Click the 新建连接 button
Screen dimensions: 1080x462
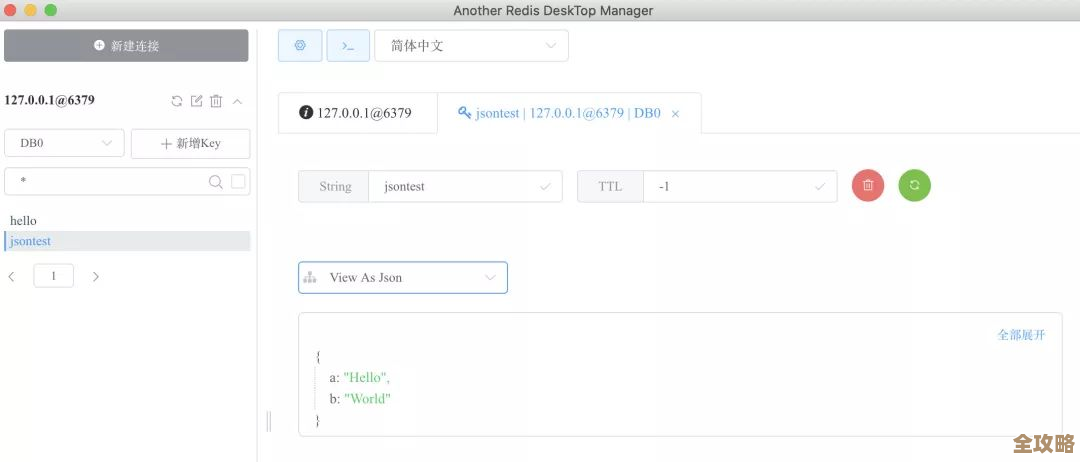126,46
